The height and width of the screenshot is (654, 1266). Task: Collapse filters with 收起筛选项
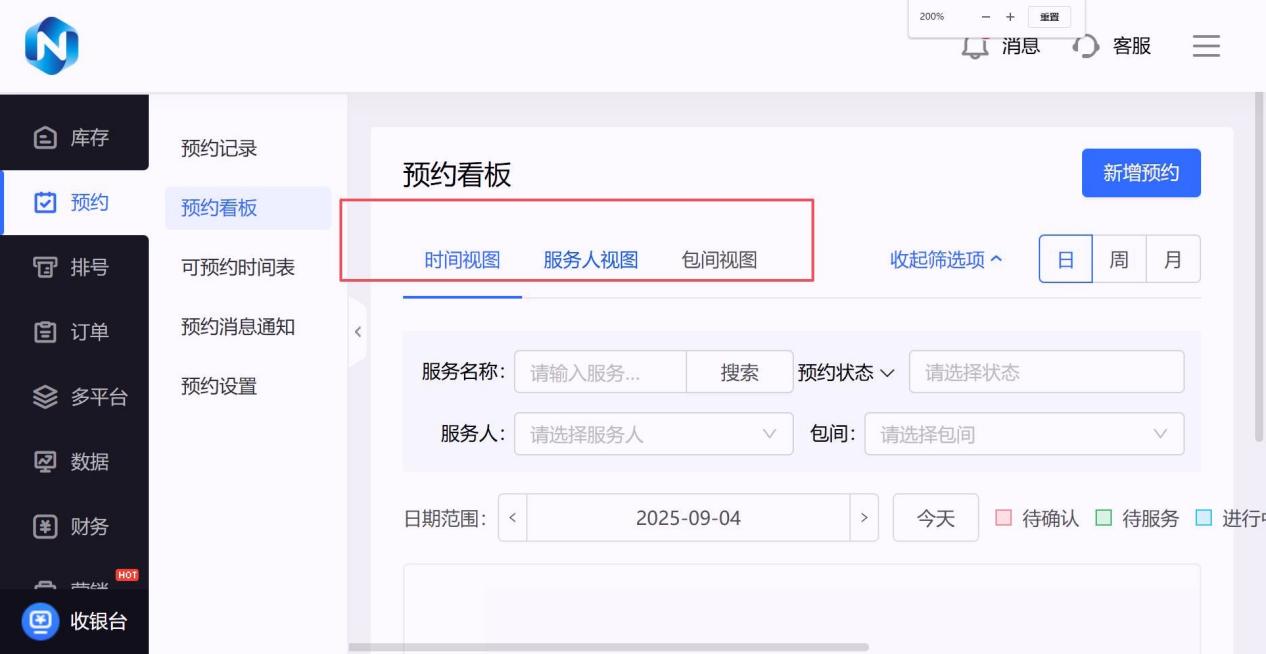point(946,260)
